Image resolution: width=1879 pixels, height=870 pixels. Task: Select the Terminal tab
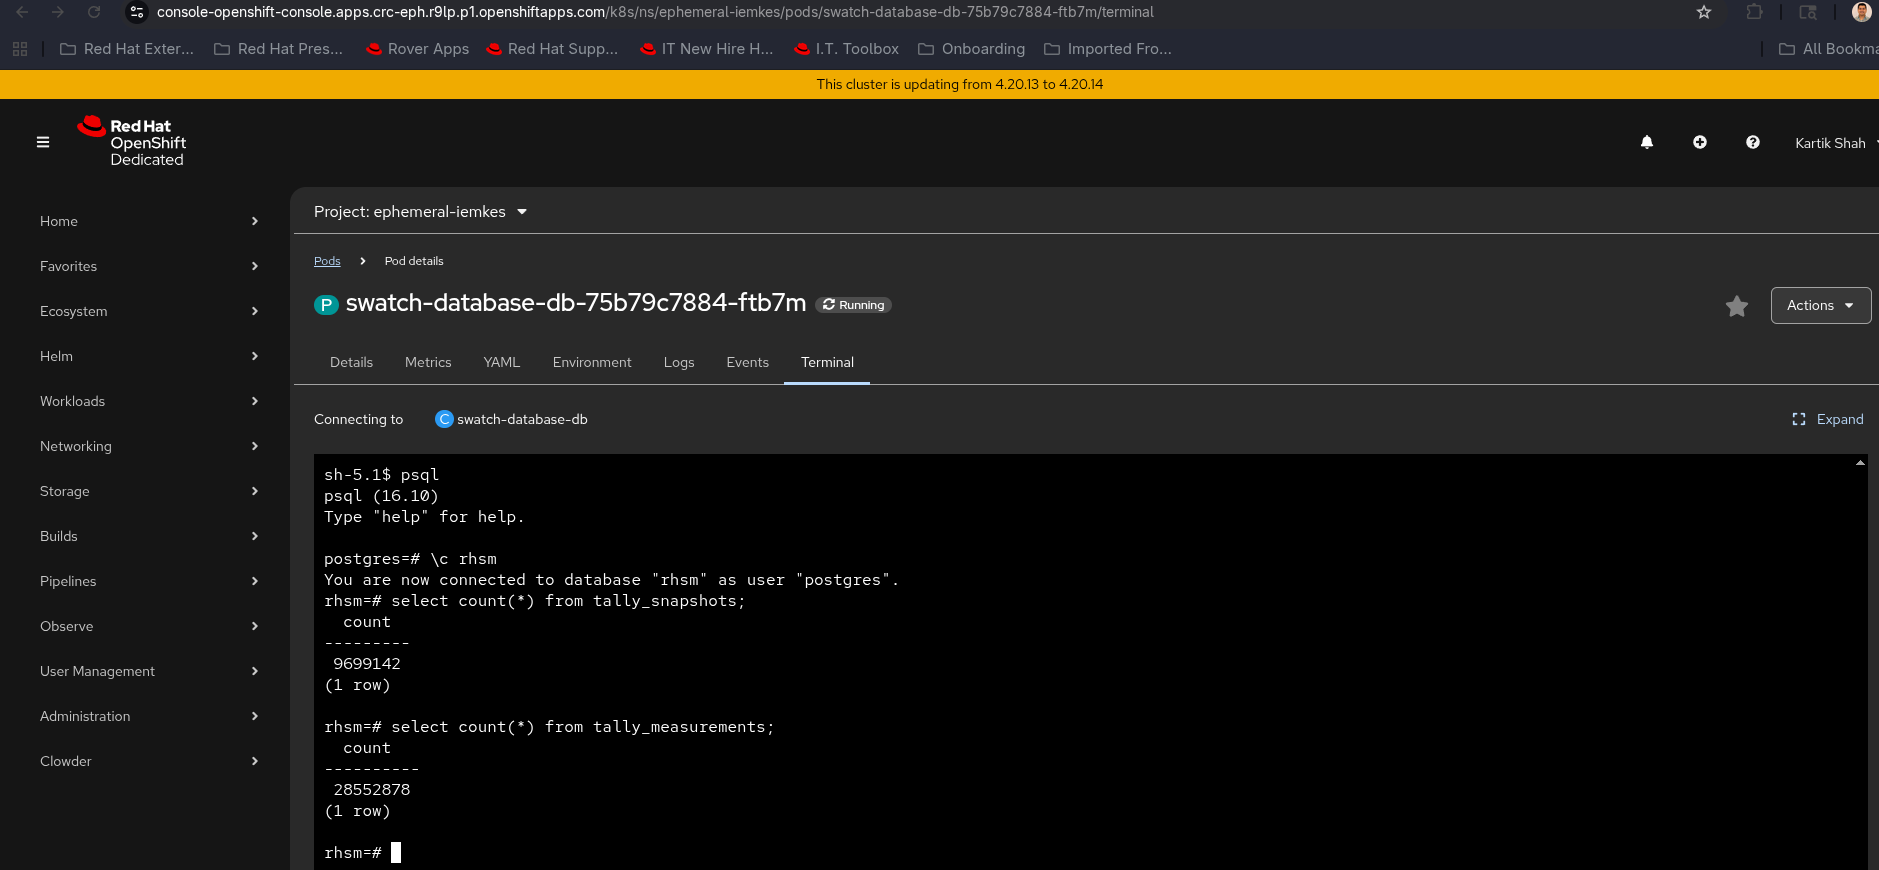coord(827,362)
